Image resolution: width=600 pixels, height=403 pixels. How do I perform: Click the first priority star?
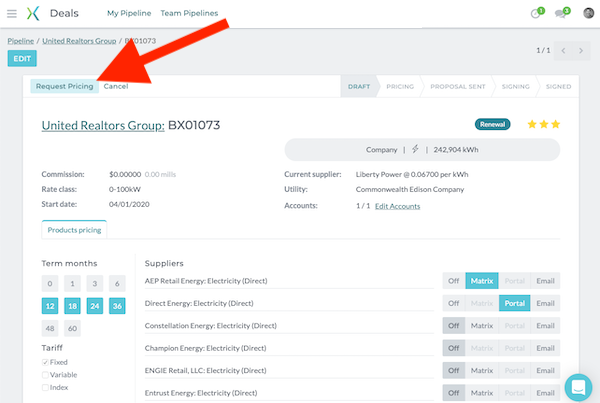point(532,124)
